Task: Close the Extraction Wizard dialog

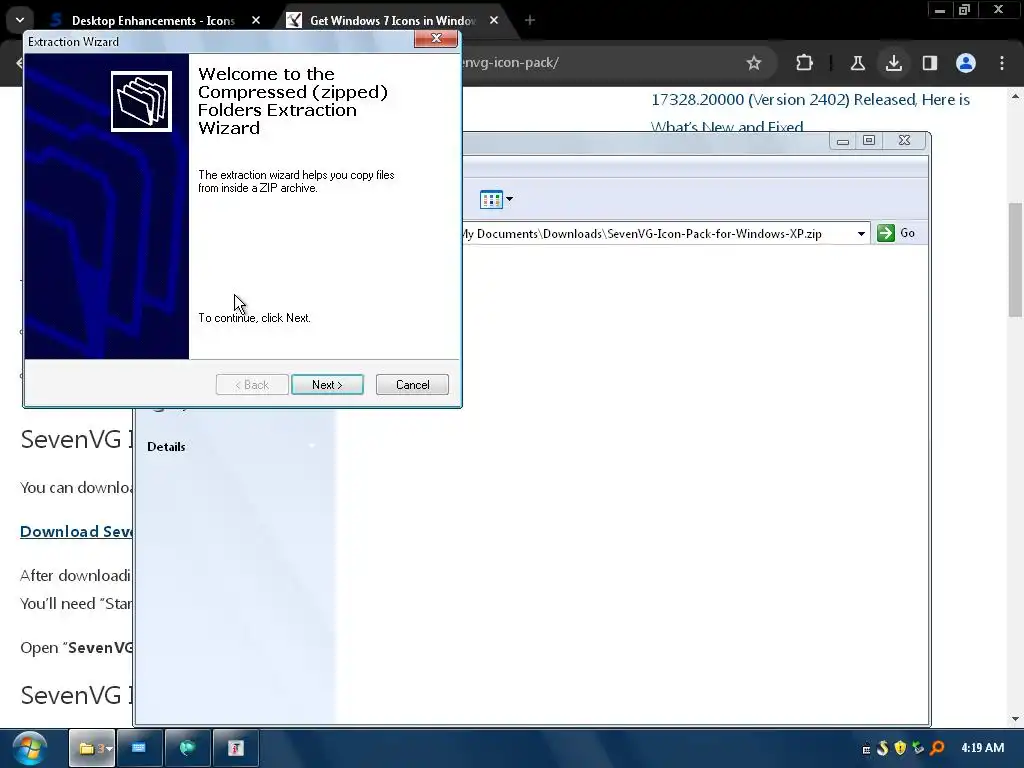Action: [x=436, y=39]
